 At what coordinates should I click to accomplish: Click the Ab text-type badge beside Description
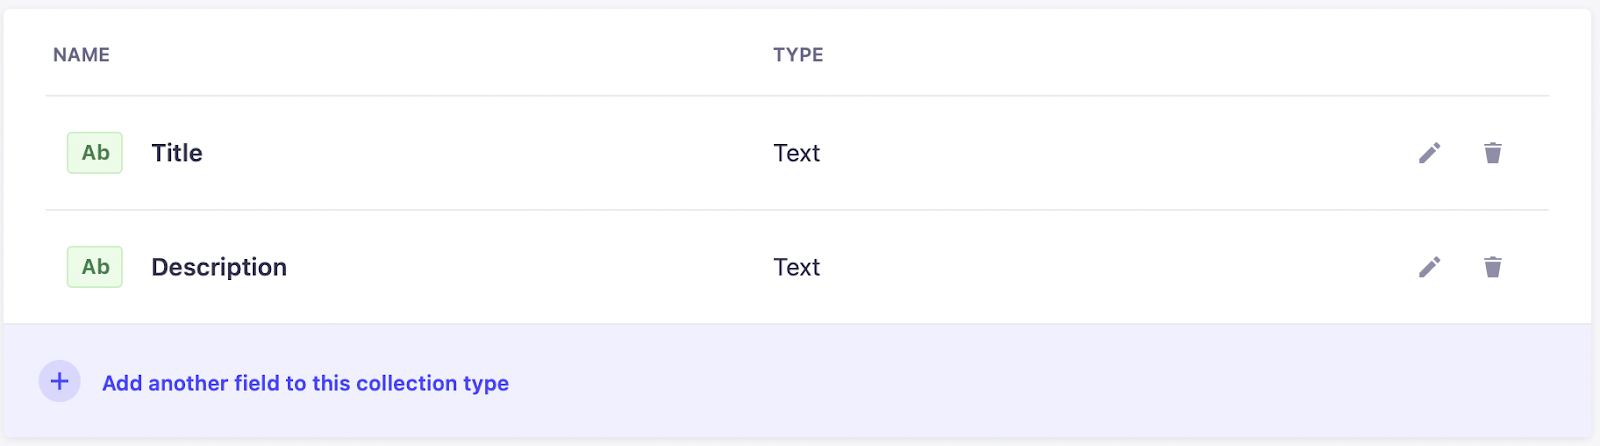point(95,267)
